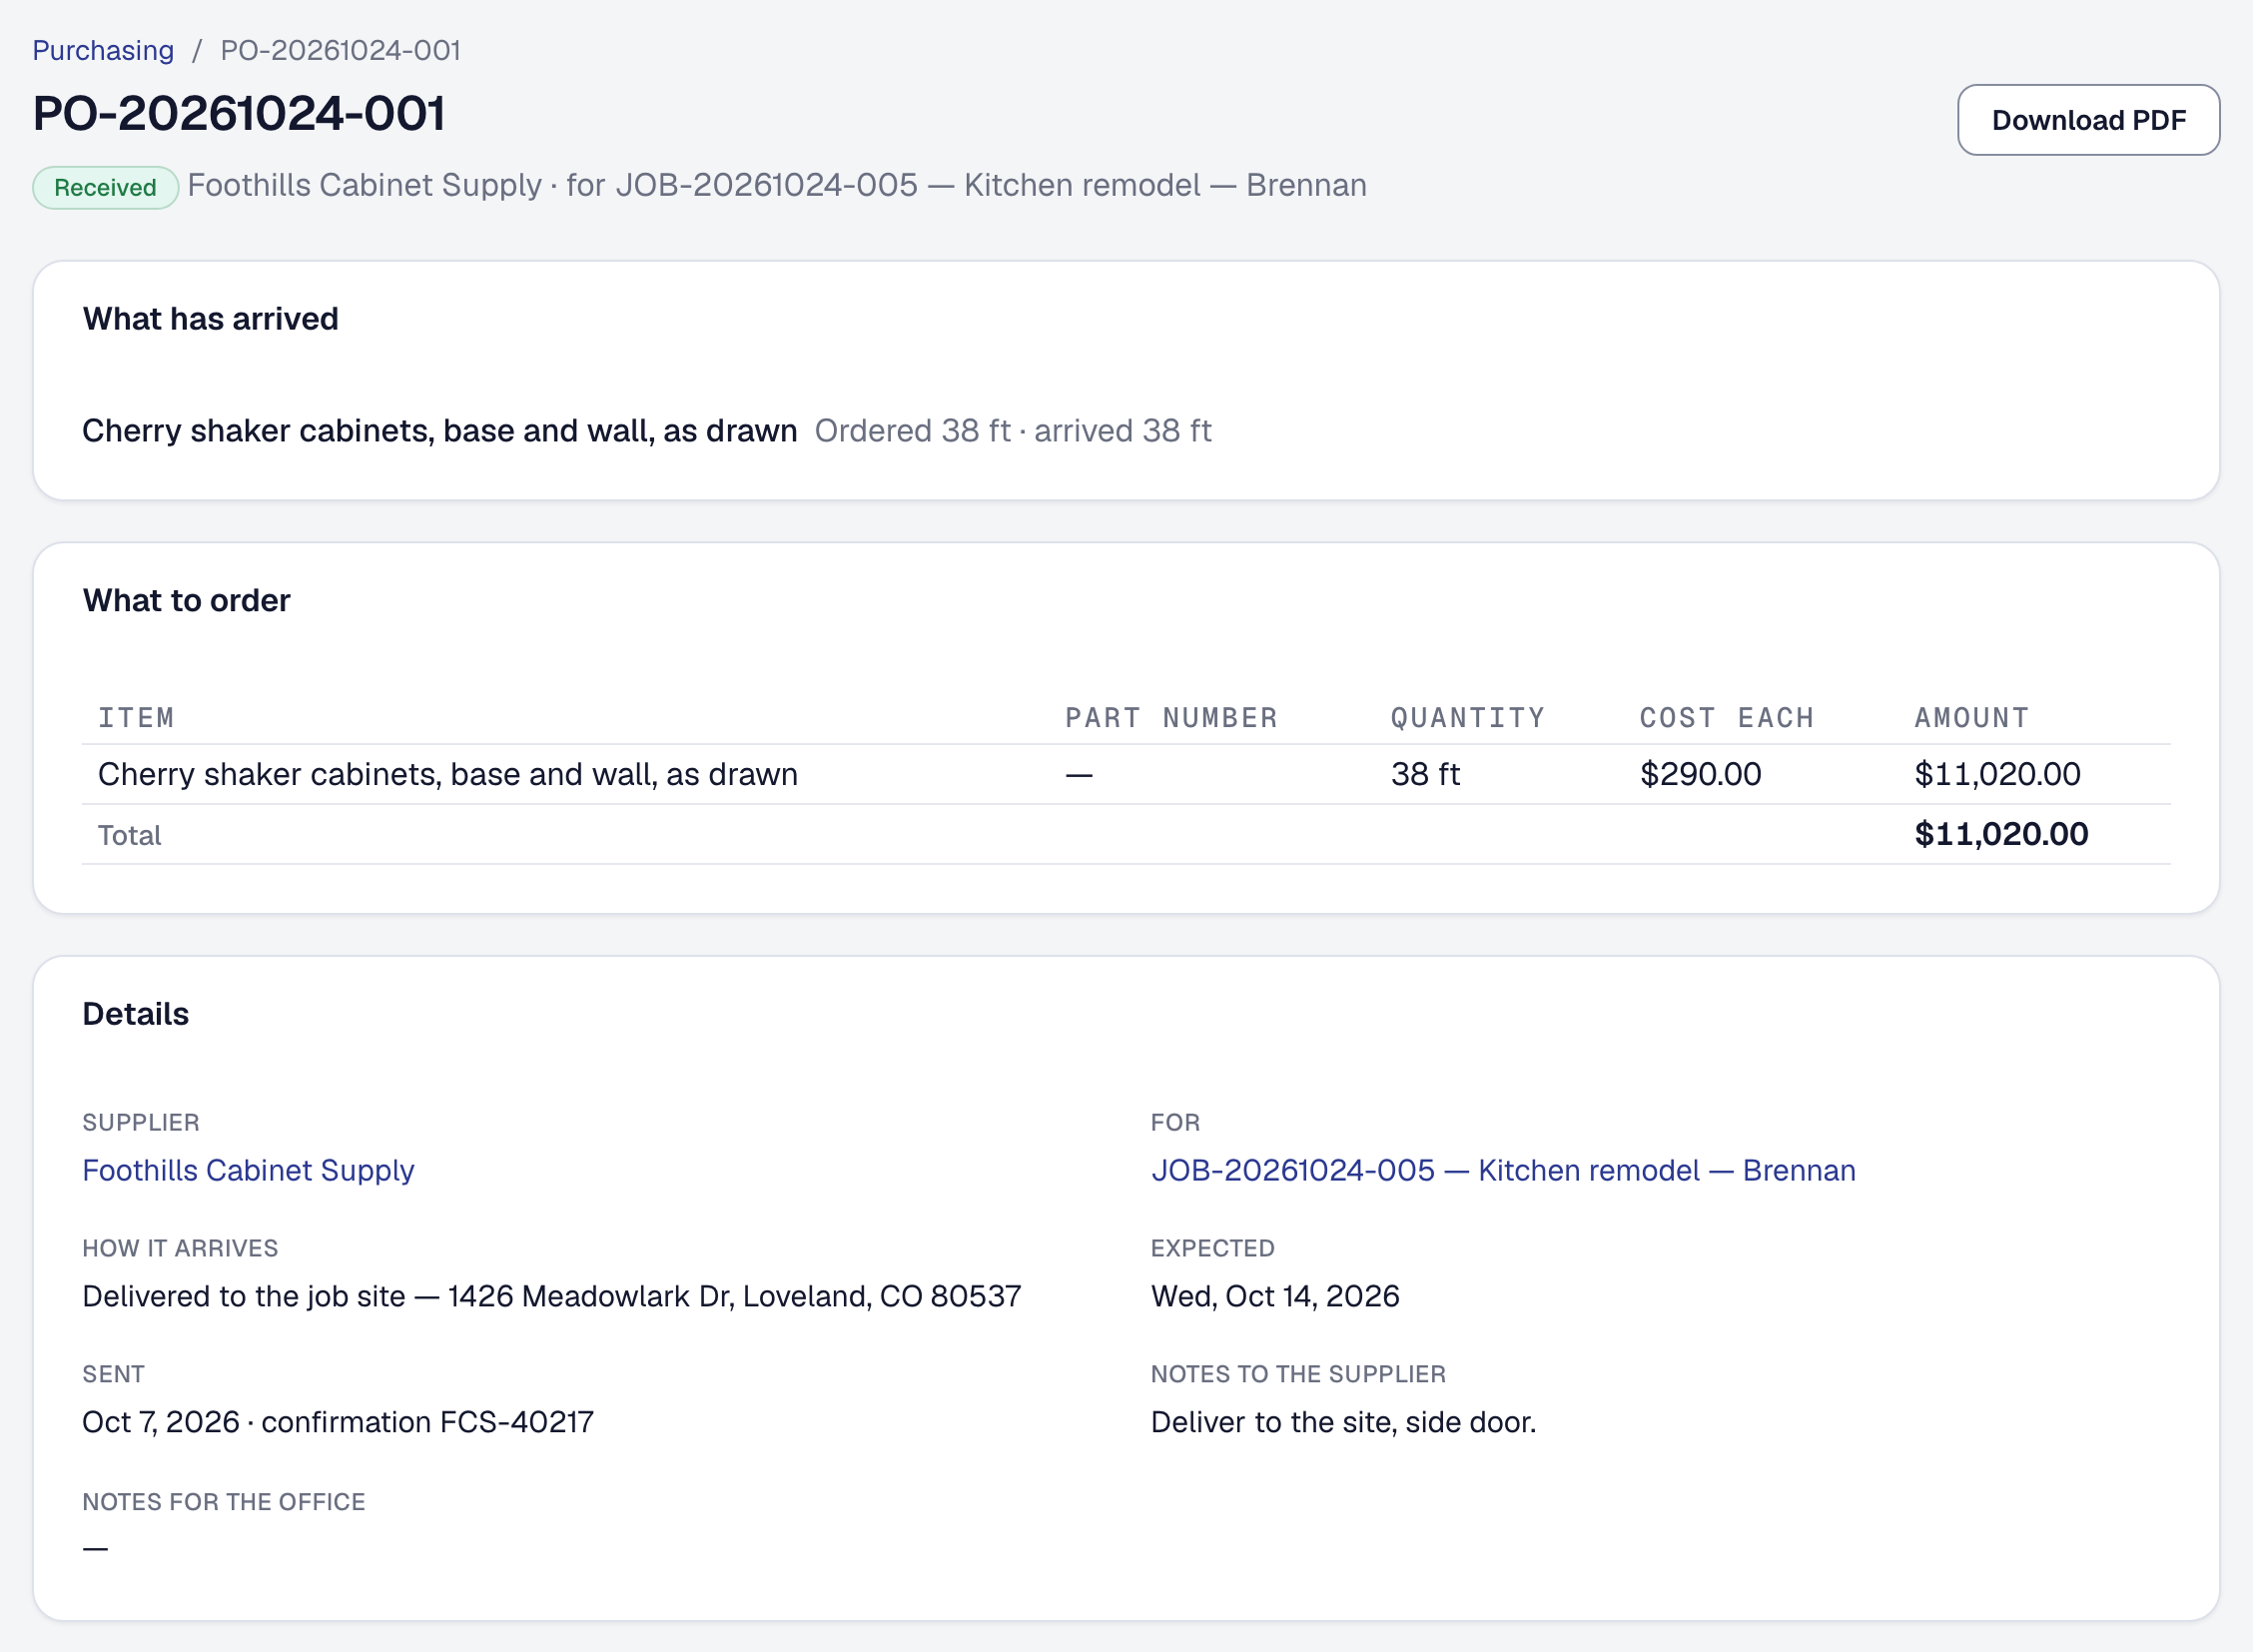Image resolution: width=2253 pixels, height=1652 pixels.
Task: Click the COST EACH column header
Action: pyautogui.click(x=1727, y=718)
